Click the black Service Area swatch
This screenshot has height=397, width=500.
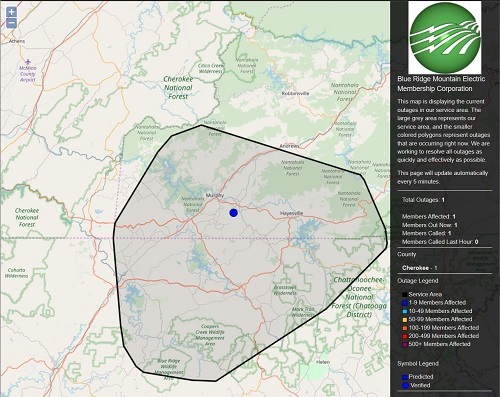click(404, 294)
